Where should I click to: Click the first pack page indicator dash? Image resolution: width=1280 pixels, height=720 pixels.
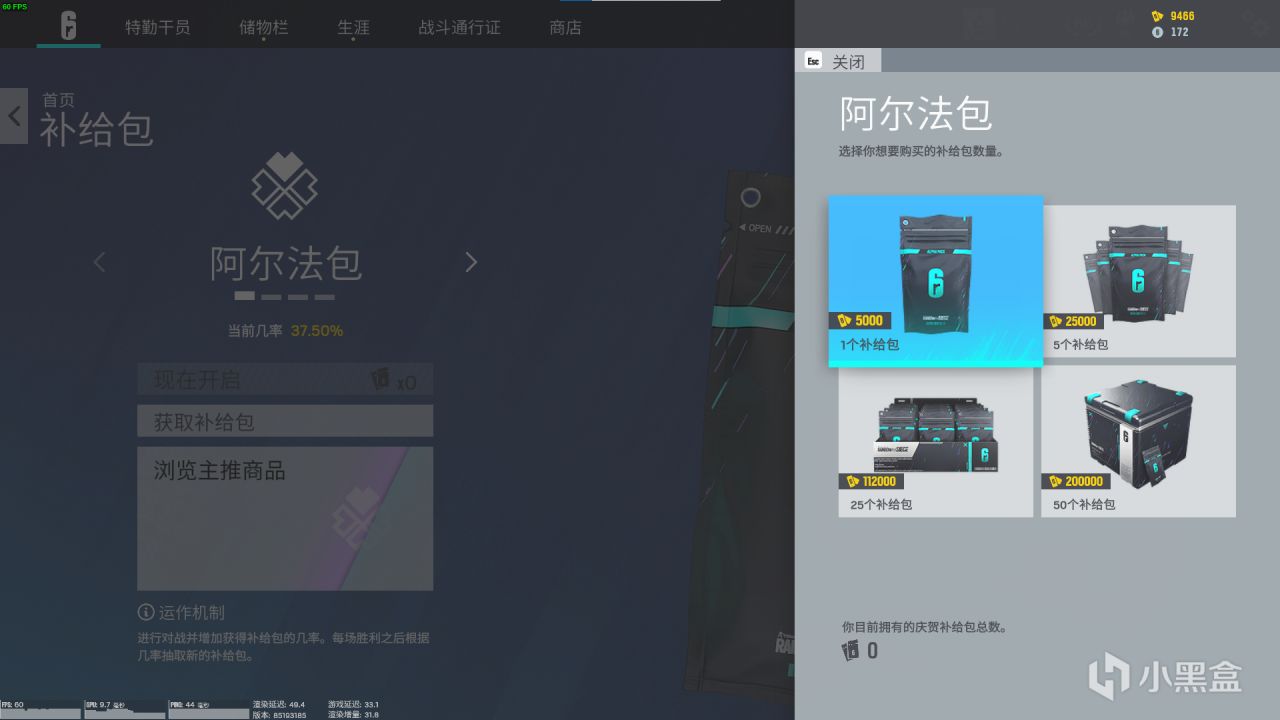244,296
